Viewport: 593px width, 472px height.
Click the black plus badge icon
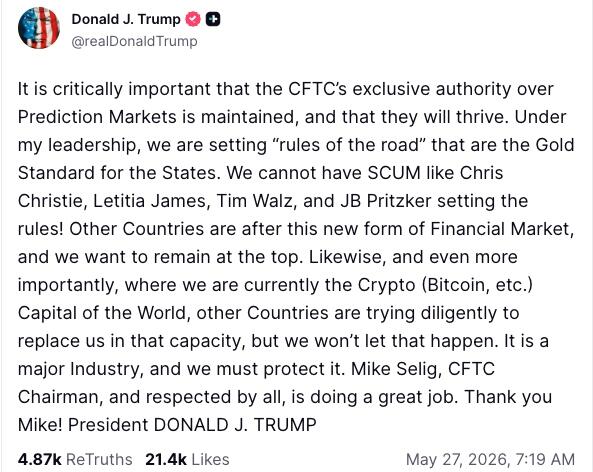213,19
